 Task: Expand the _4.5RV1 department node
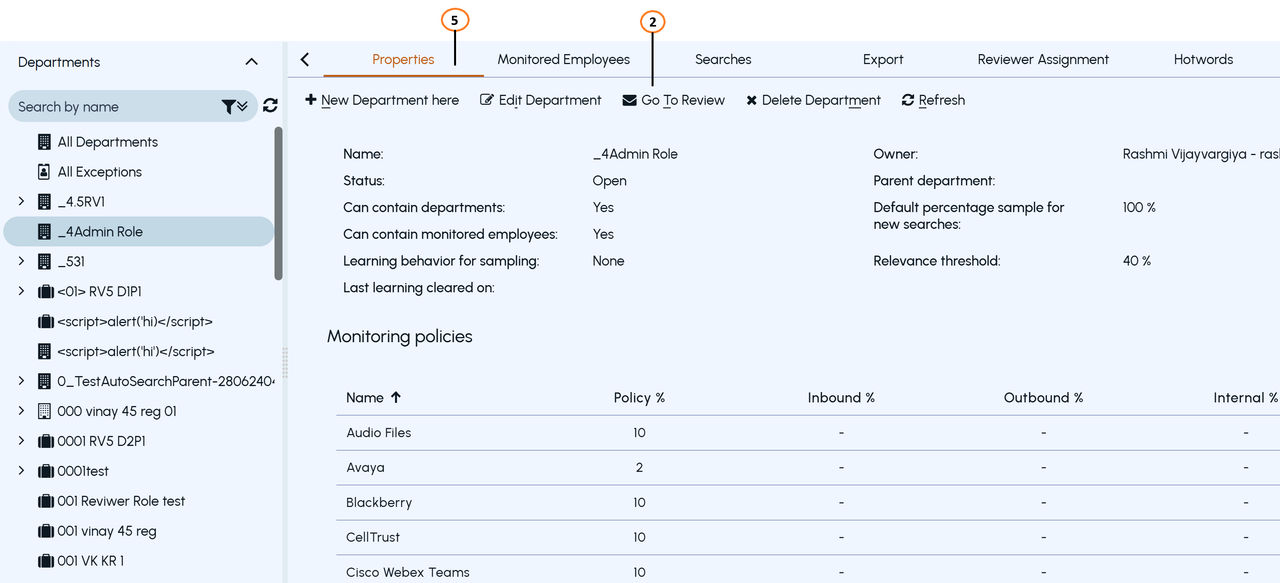[21, 202]
